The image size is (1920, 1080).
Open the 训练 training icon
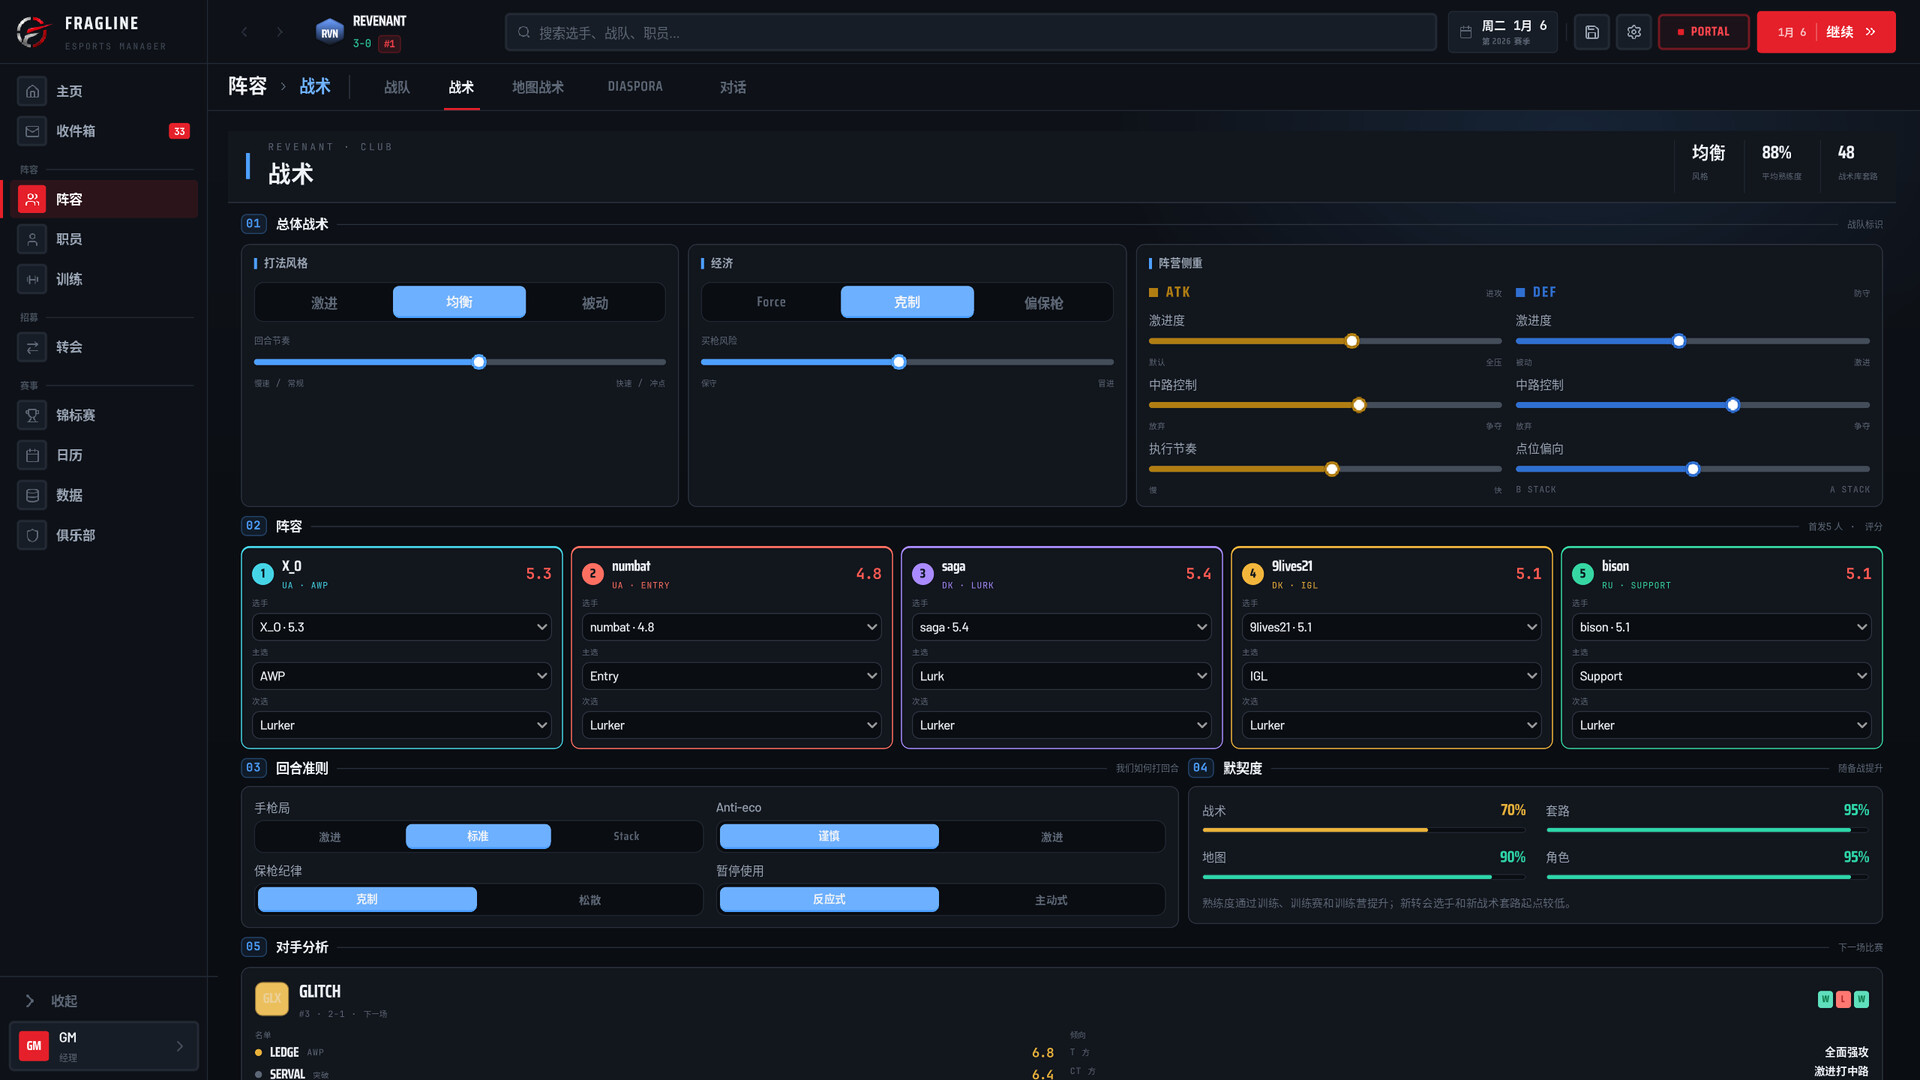pyautogui.click(x=32, y=279)
